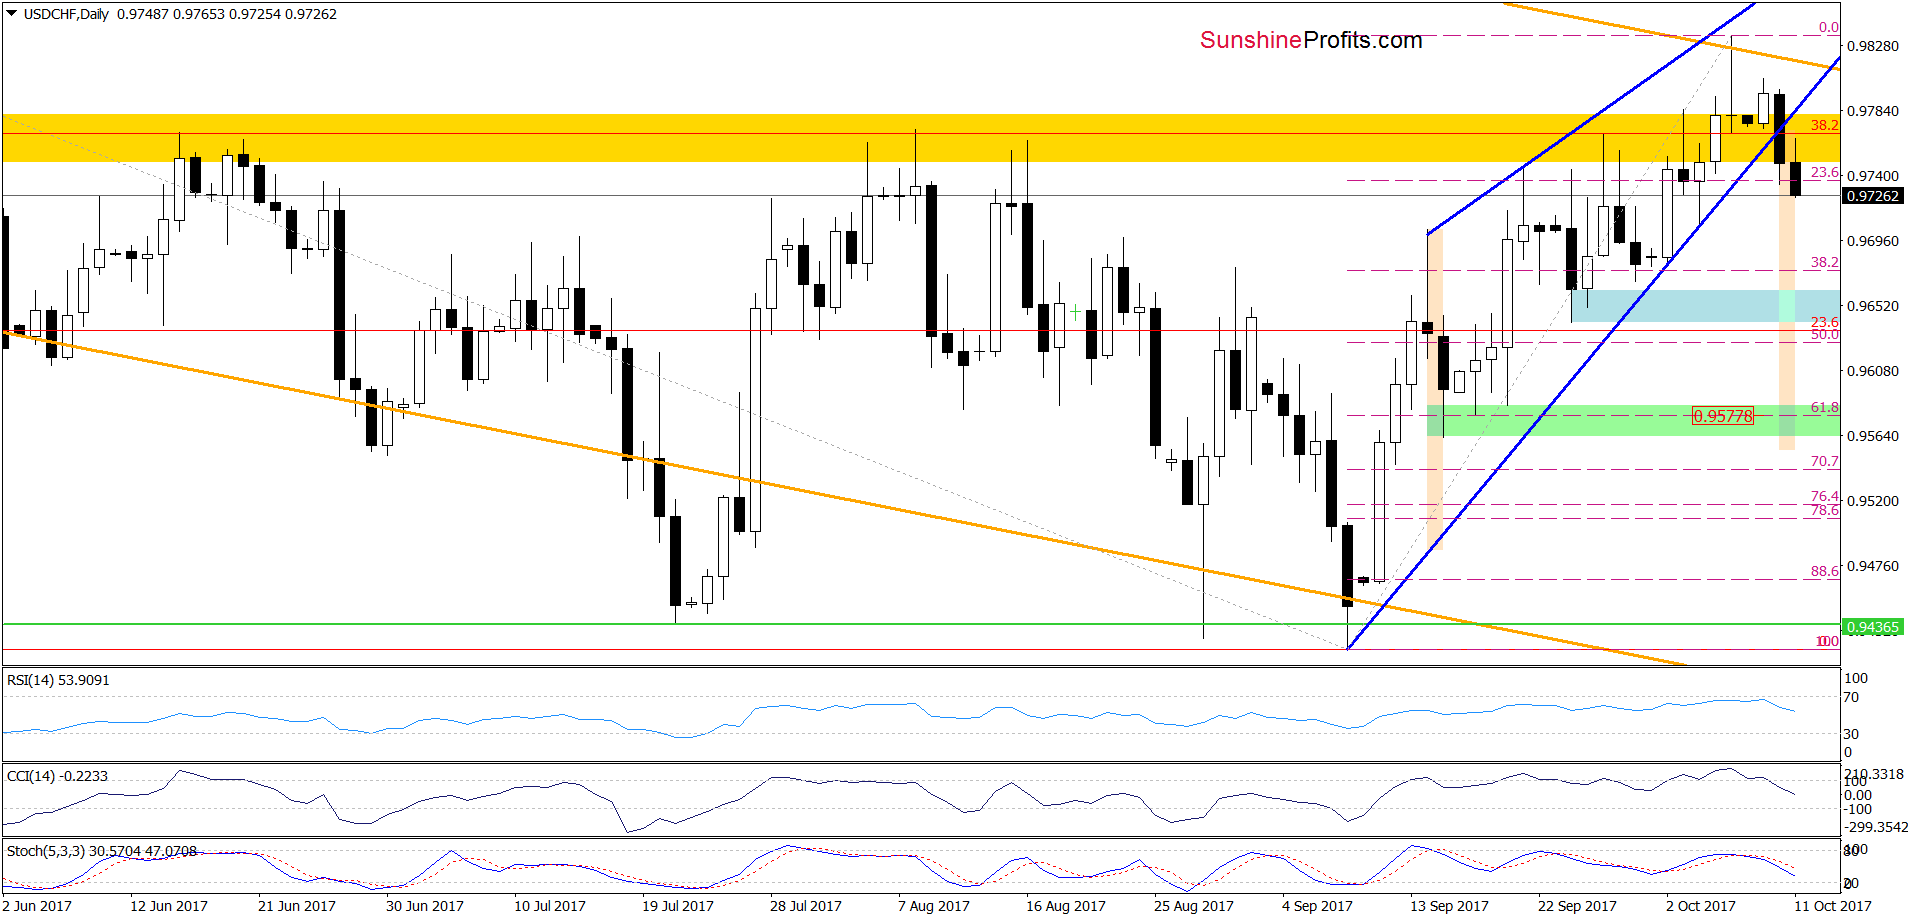
Task: Click the 4 Sep 2017 date label
Action: (x=1317, y=906)
